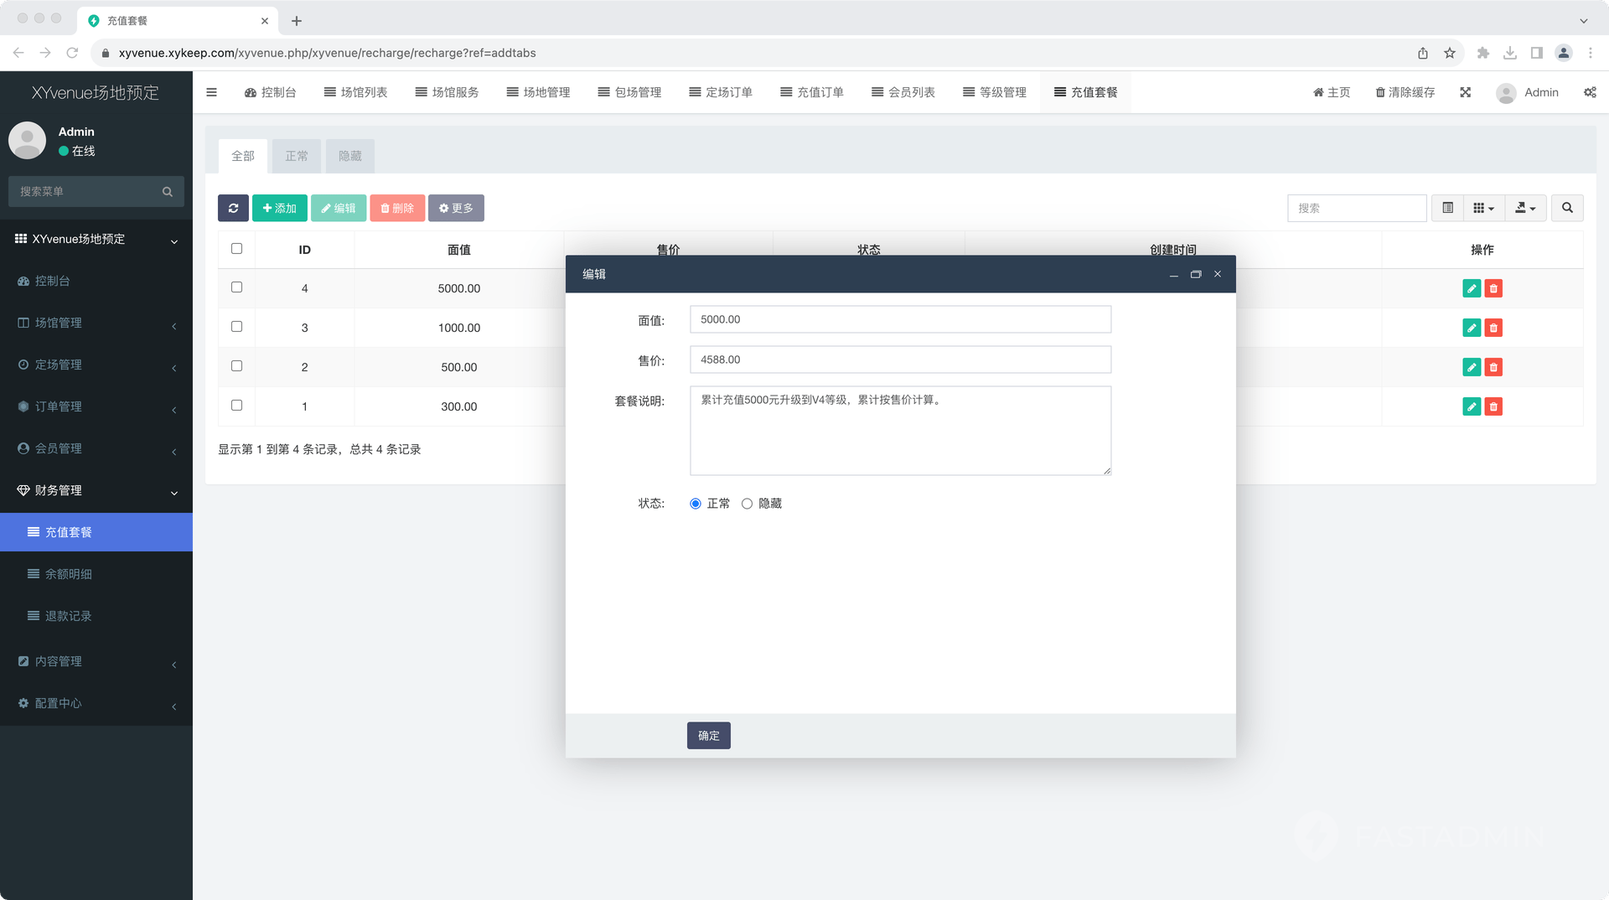Toggle the table view icon next to the search box
The height and width of the screenshot is (900, 1609).
[1447, 208]
